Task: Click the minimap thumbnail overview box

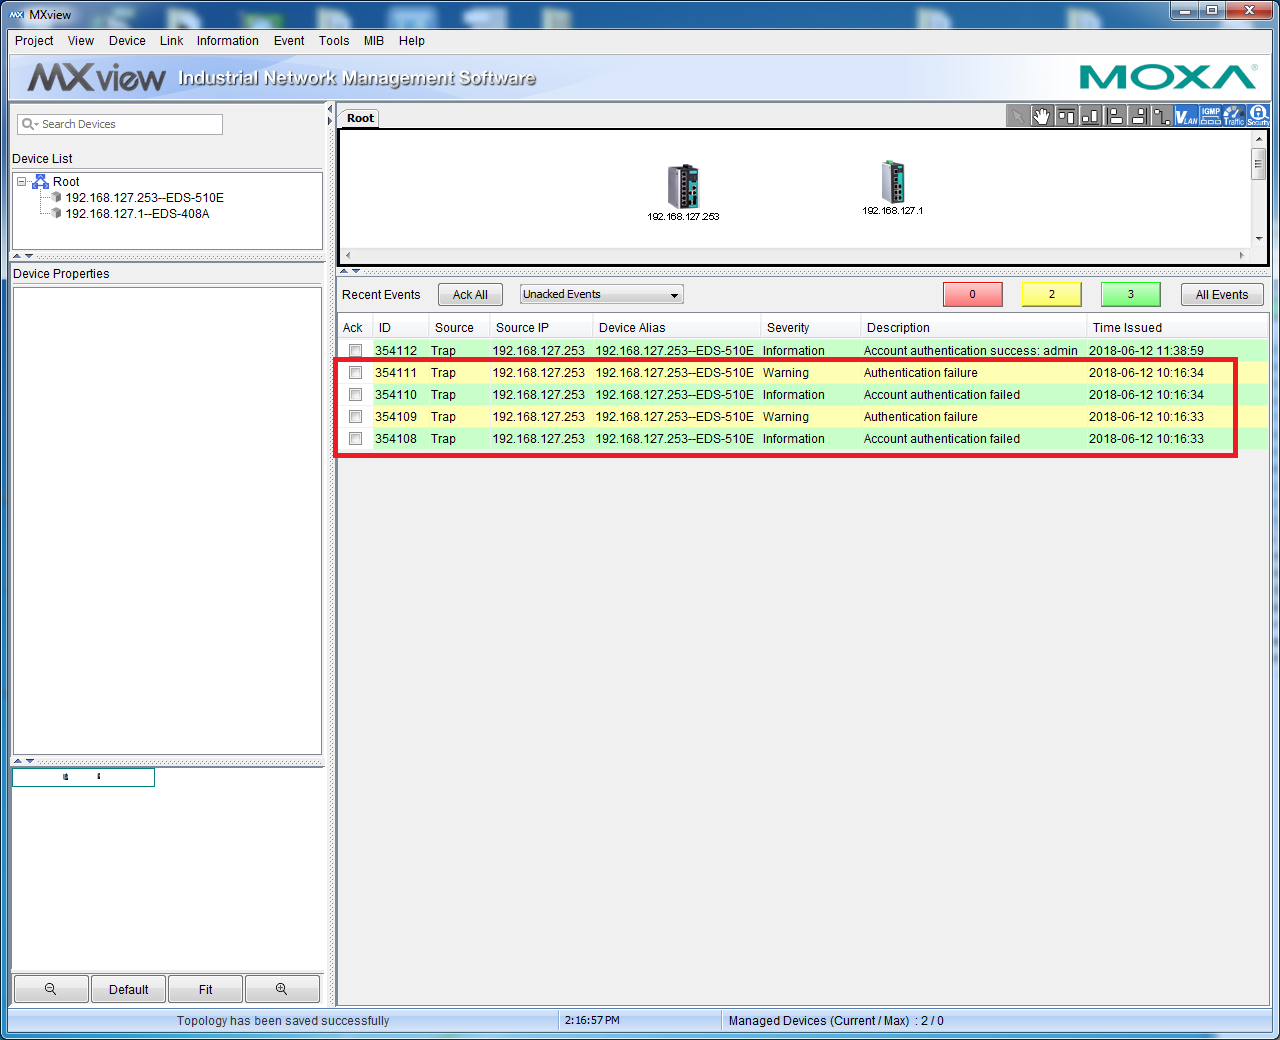Action: pyautogui.click(x=83, y=777)
